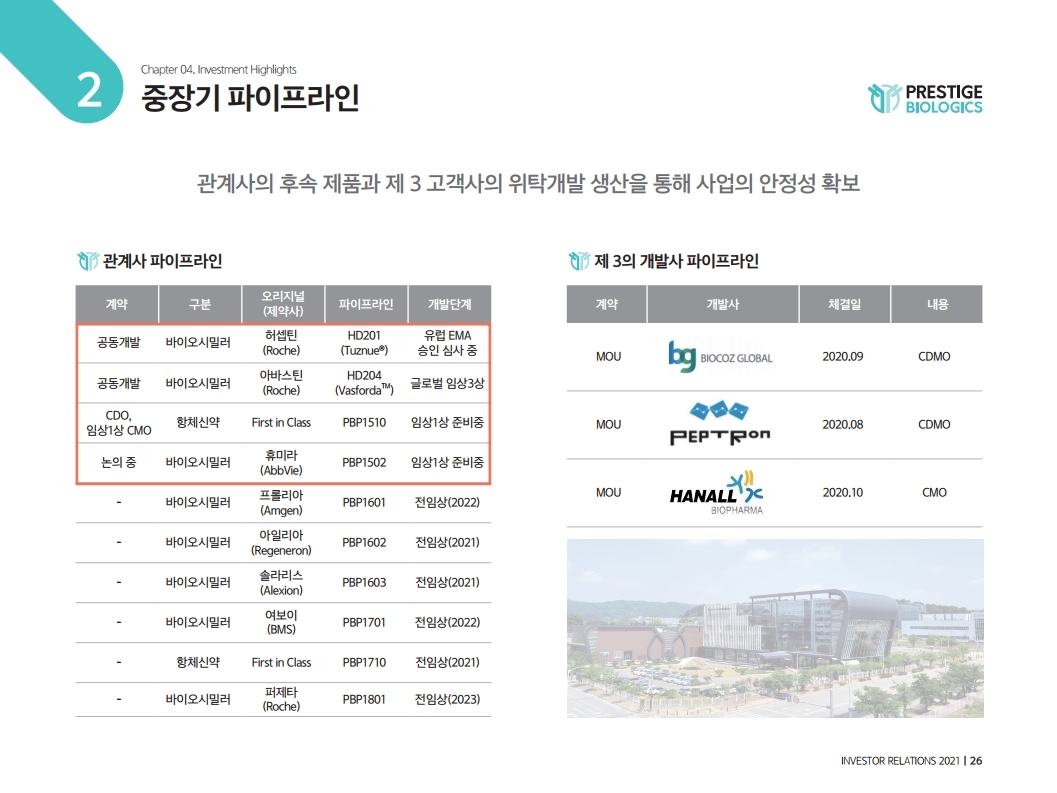The height and width of the screenshot is (793, 1057).
Task: Click the PBP1510 pipeline cell
Action: click(x=364, y=423)
